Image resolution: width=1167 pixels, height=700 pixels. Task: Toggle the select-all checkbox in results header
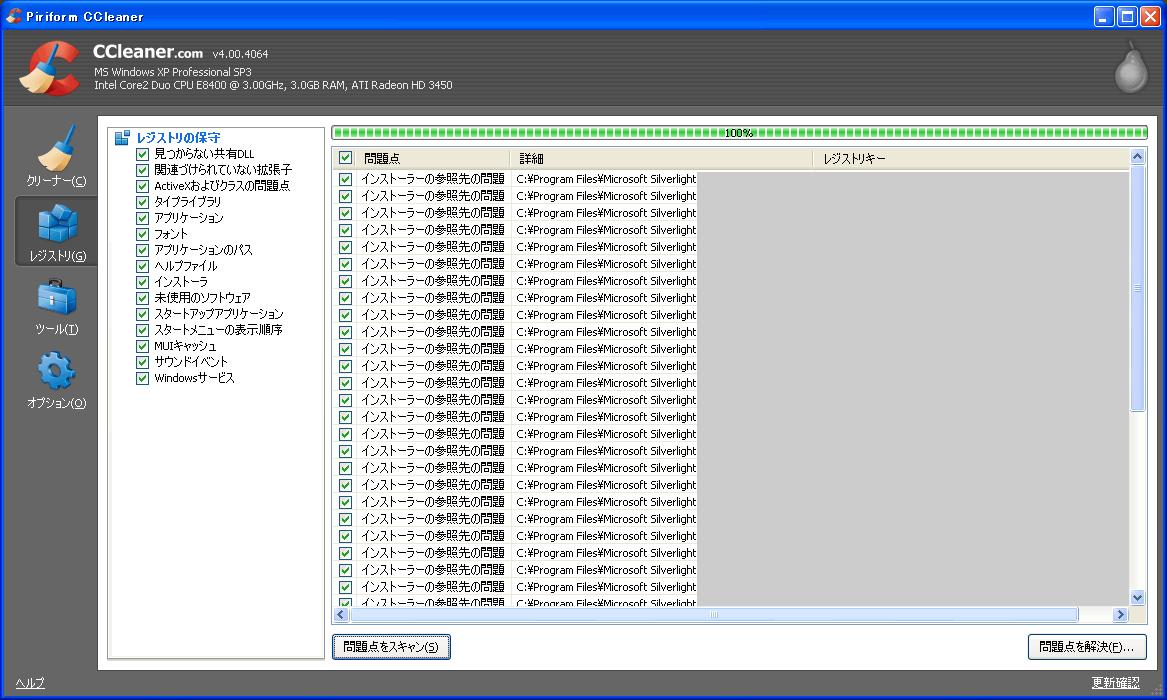click(x=345, y=158)
